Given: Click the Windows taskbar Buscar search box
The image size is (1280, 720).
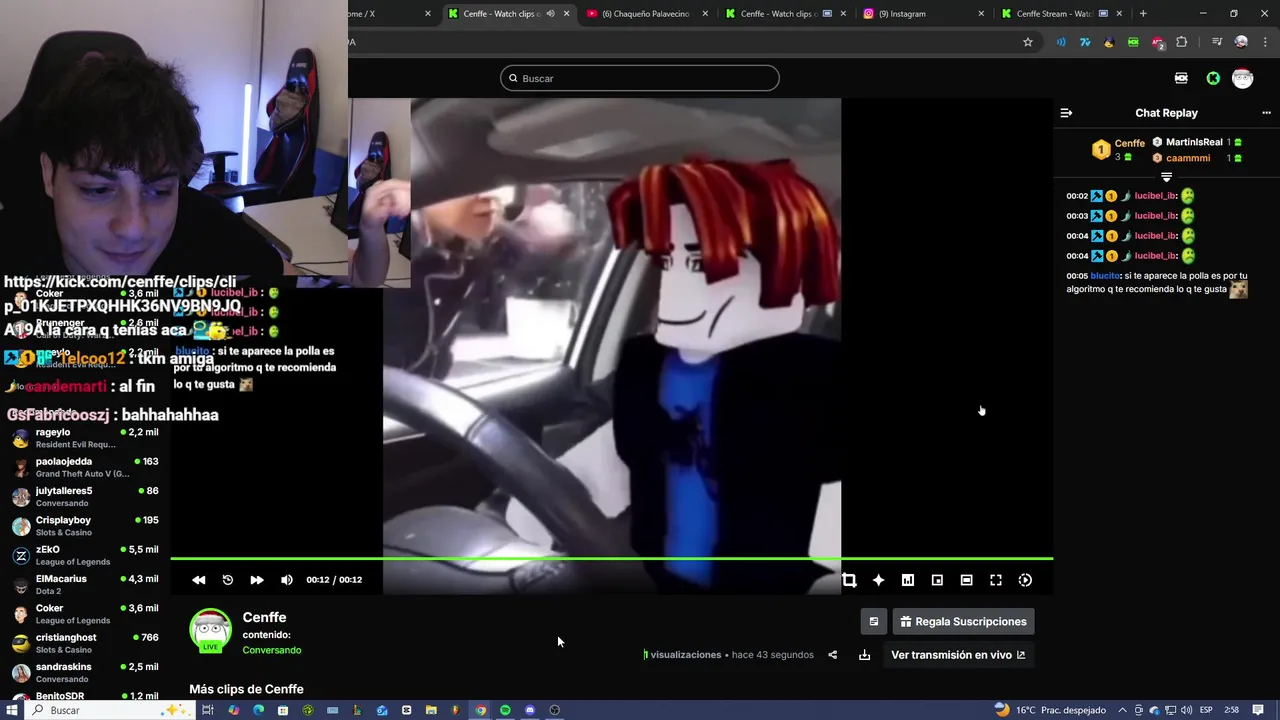Looking at the screenshot, I should tap(110, 710).
